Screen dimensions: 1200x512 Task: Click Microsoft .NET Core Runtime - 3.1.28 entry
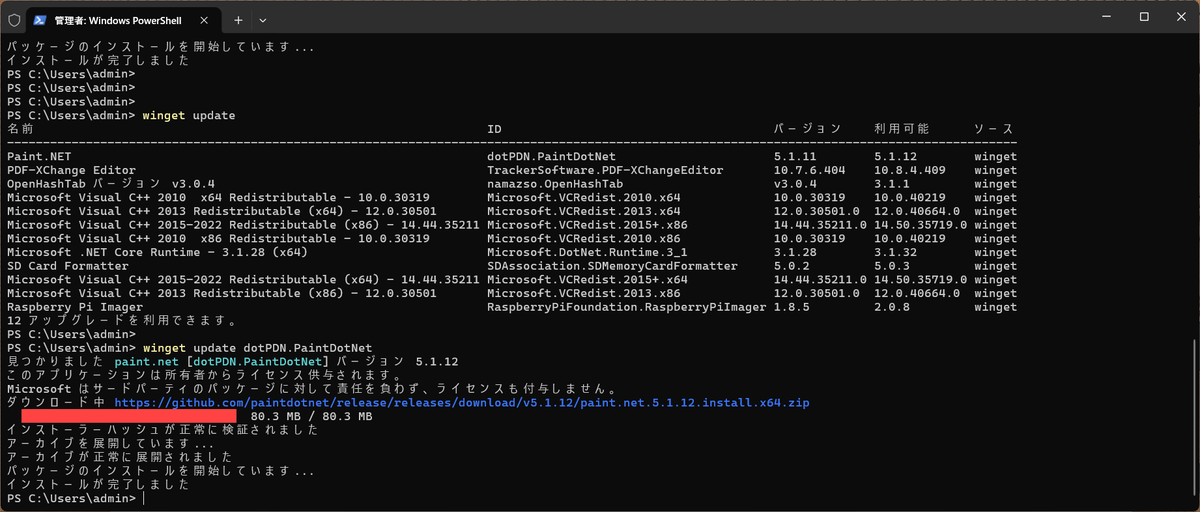(x=157, y=252)
